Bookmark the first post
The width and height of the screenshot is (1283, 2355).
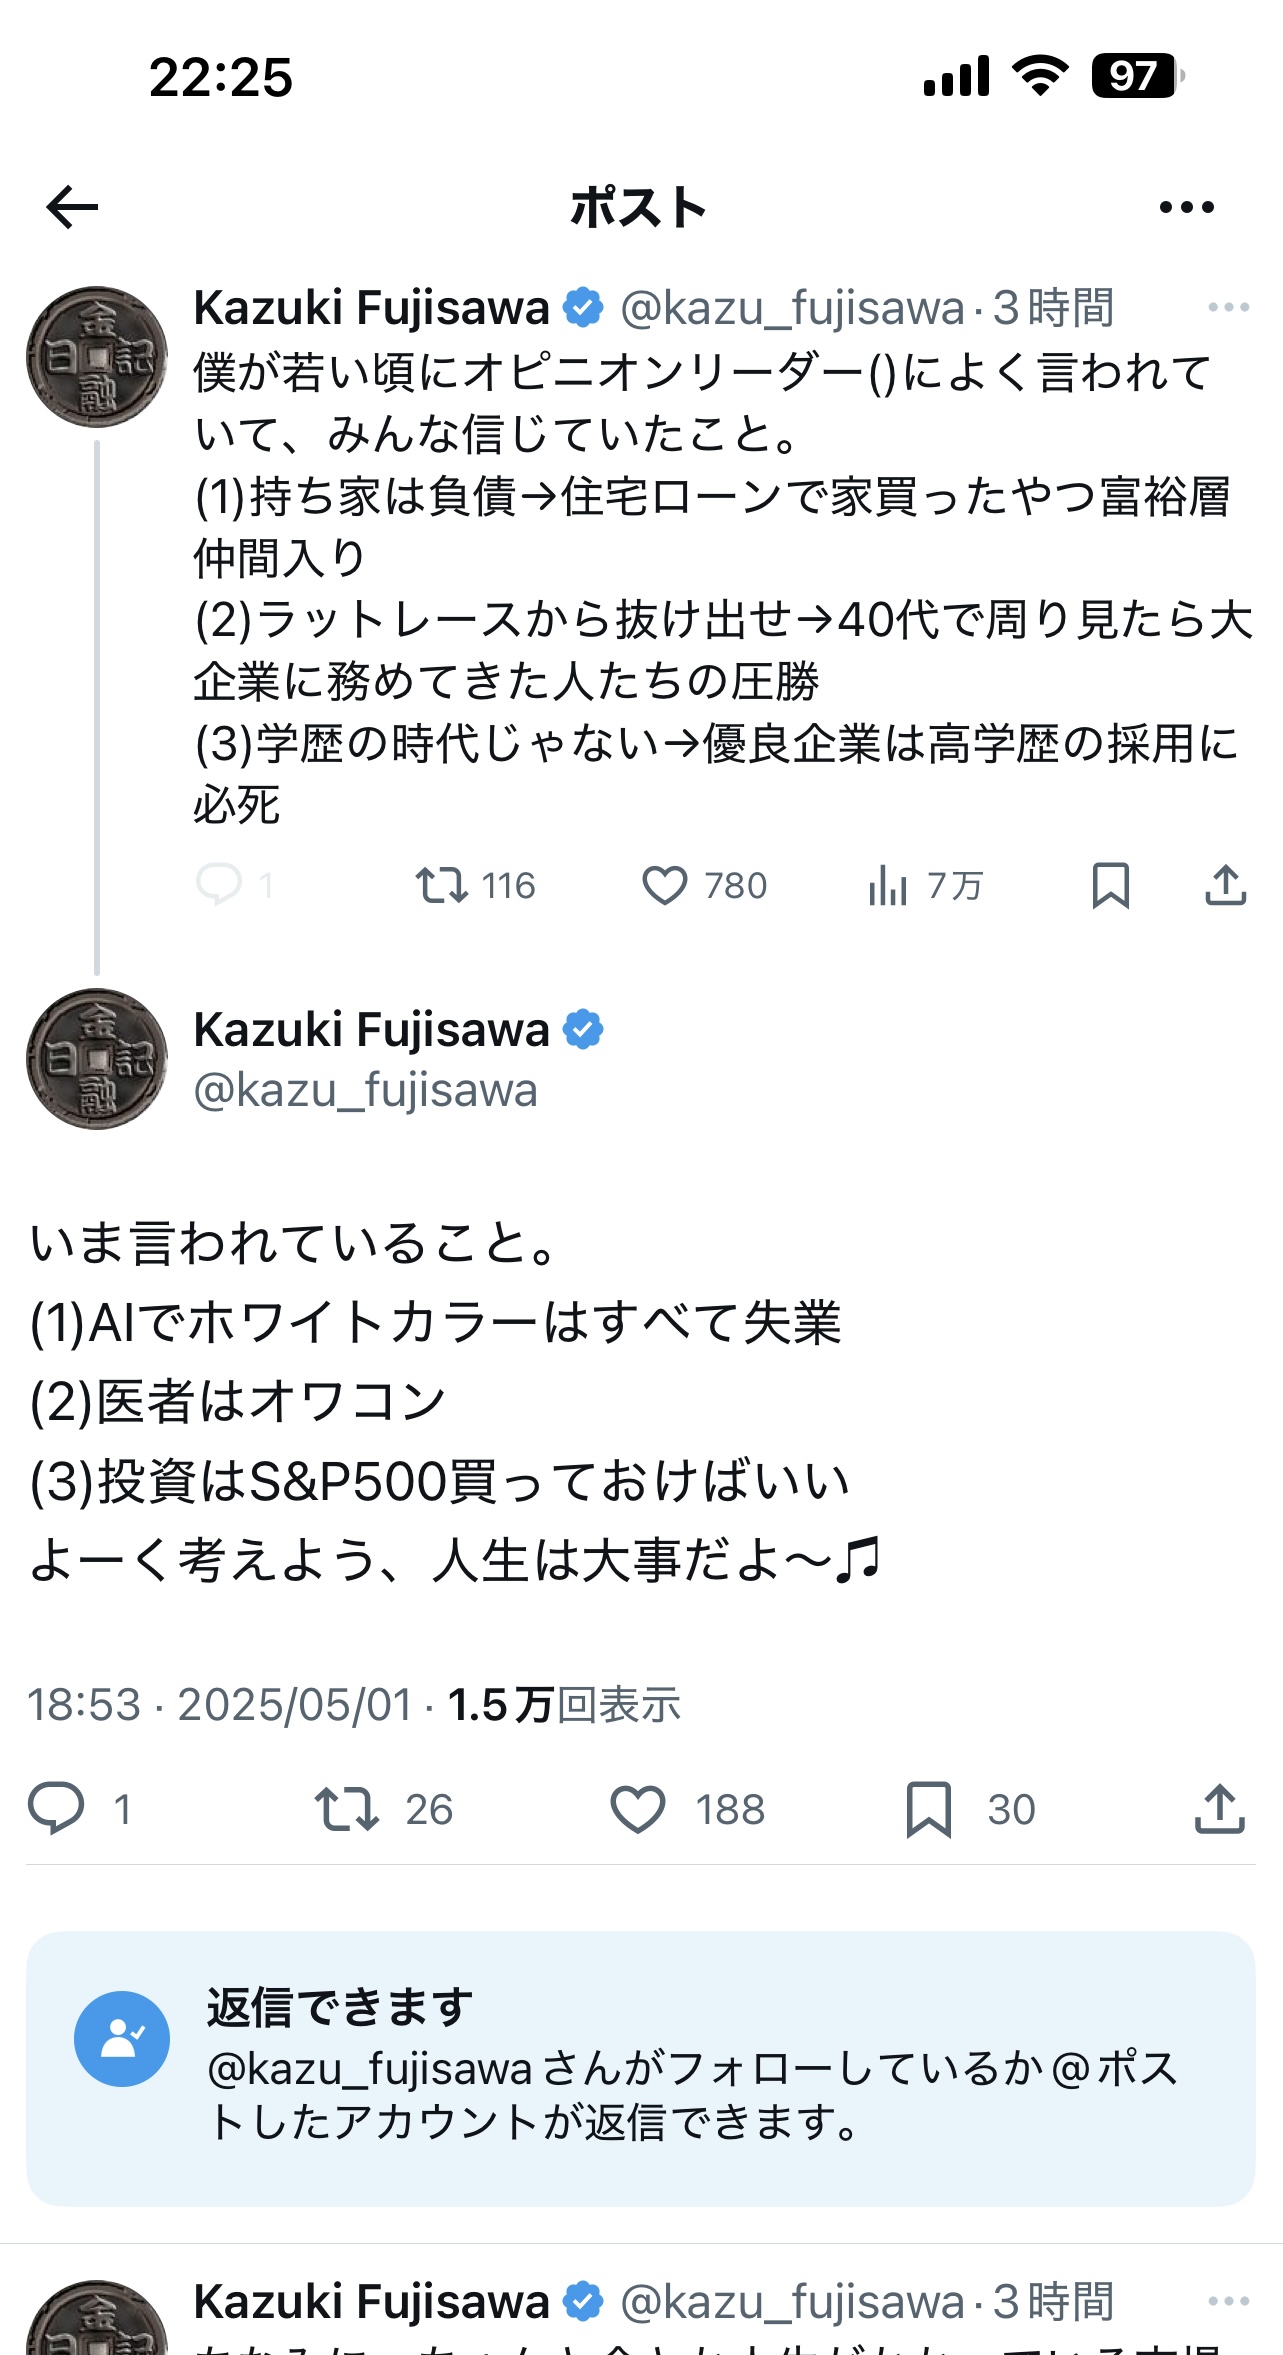(1110, 886)
